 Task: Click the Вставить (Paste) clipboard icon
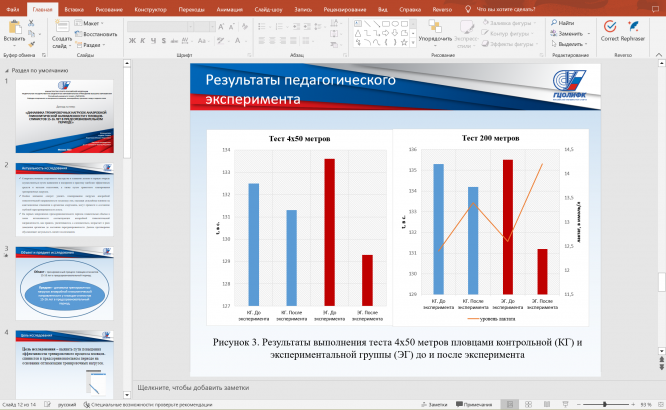[14, 28]
